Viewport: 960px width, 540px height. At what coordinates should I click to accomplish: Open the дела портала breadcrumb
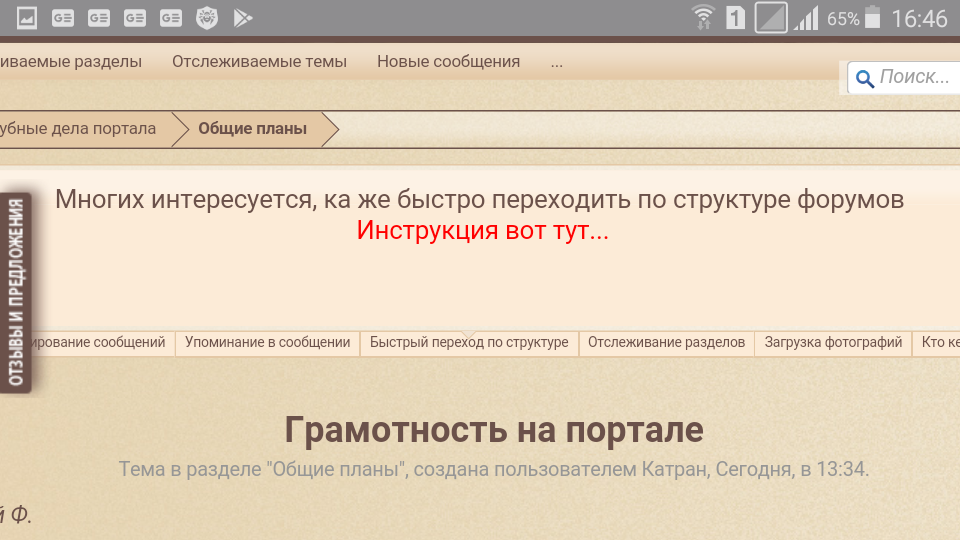(80, 129)
